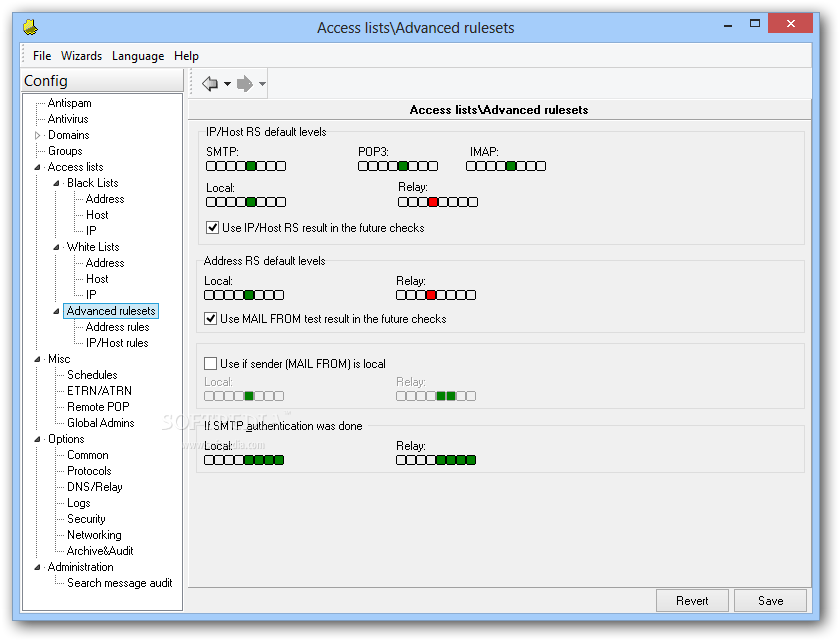Screen dimensions: 840x641
Task: Select Address under White Lists
Action: point(105,263)
